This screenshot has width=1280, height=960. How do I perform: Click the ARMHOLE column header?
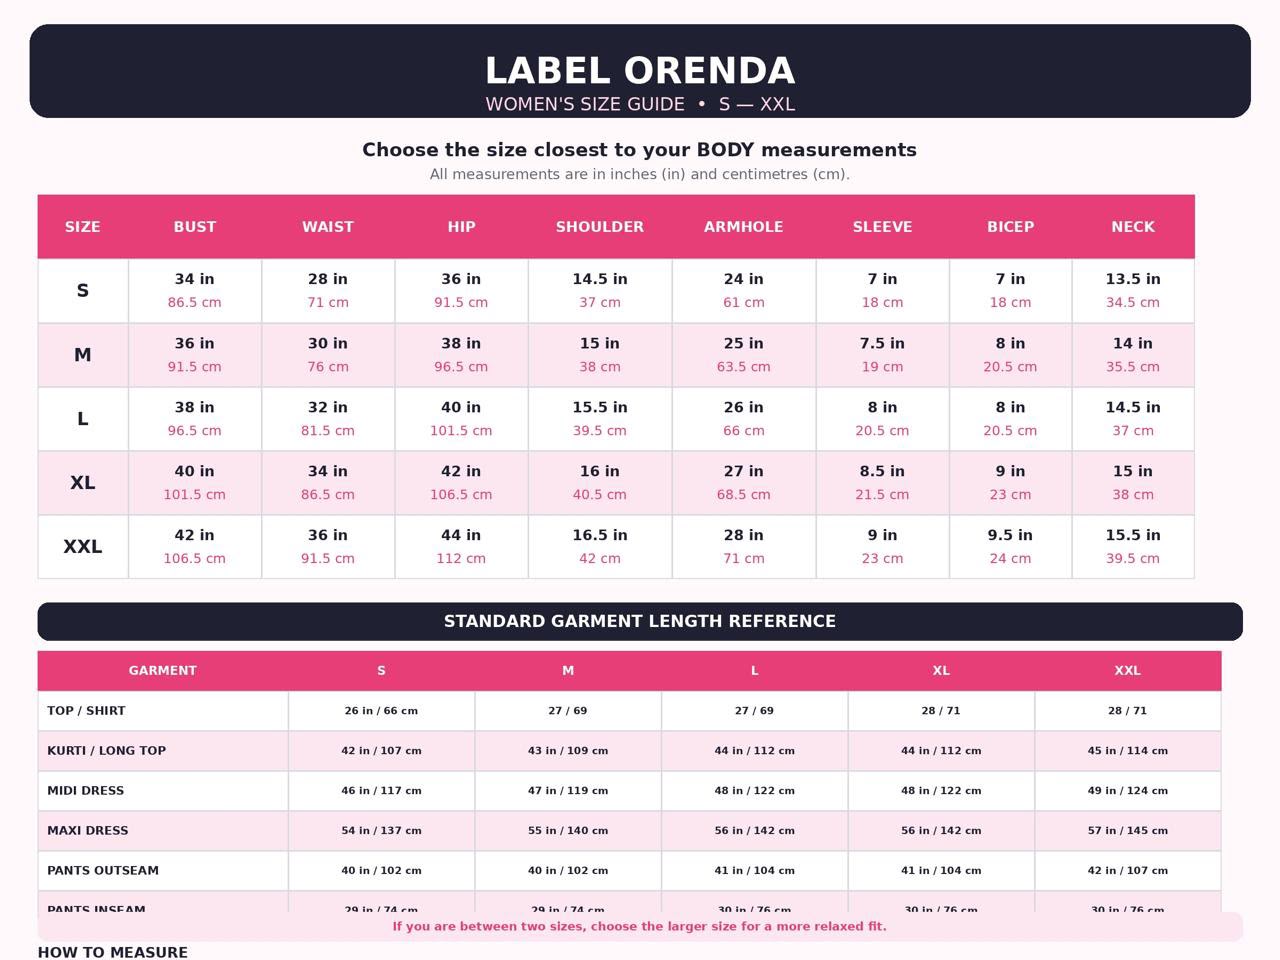[744, 227]
